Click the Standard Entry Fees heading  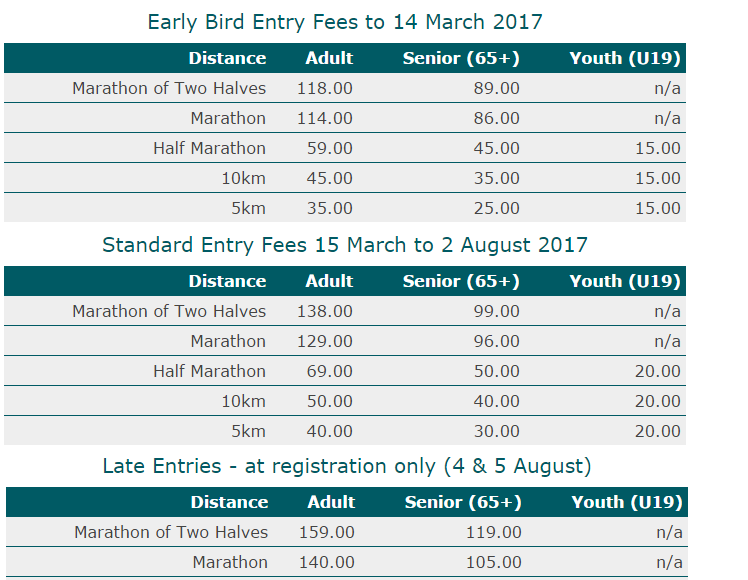tap(345, 245)
